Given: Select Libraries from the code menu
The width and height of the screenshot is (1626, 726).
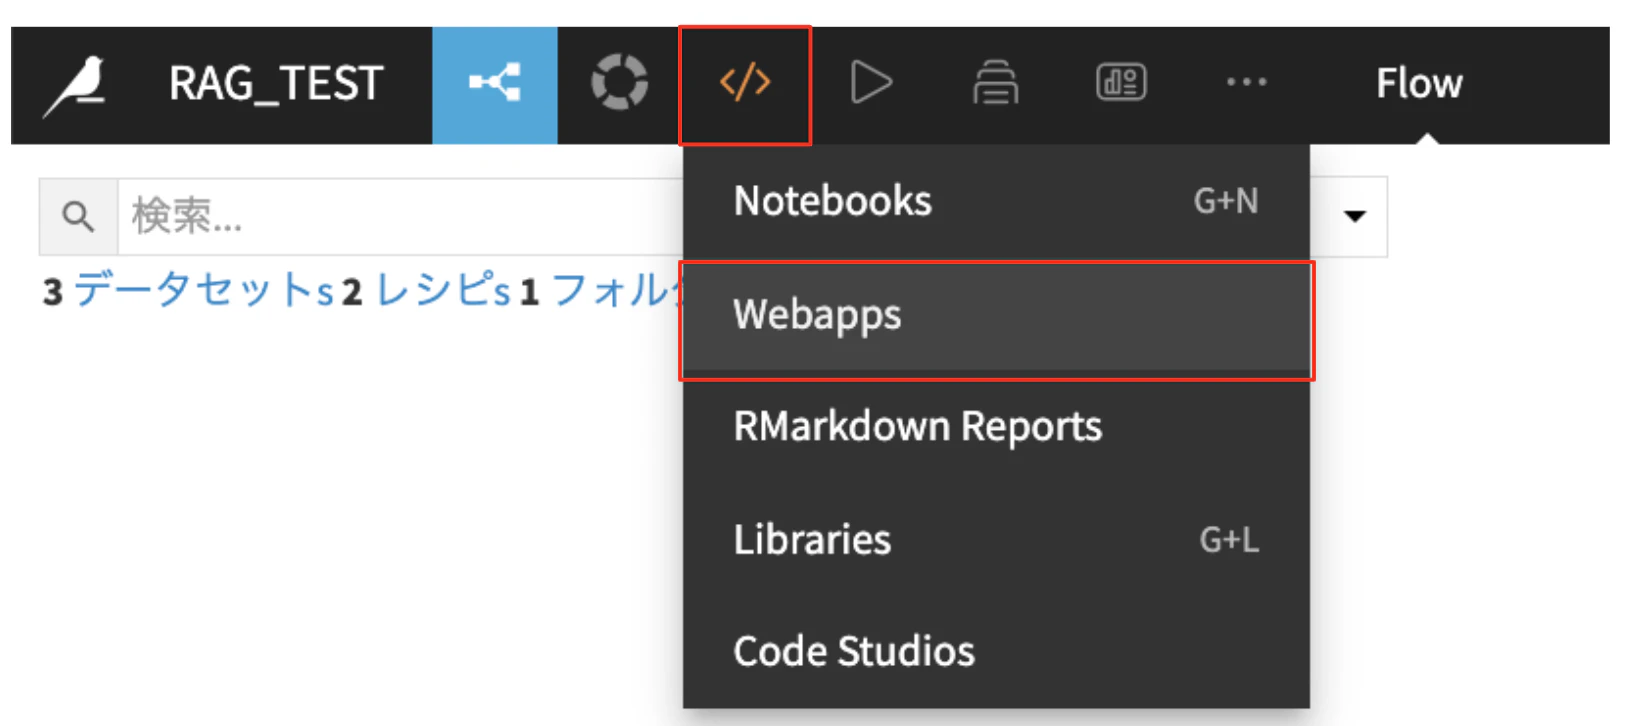Looking at the screenshot, I should [x=996, y=540].
